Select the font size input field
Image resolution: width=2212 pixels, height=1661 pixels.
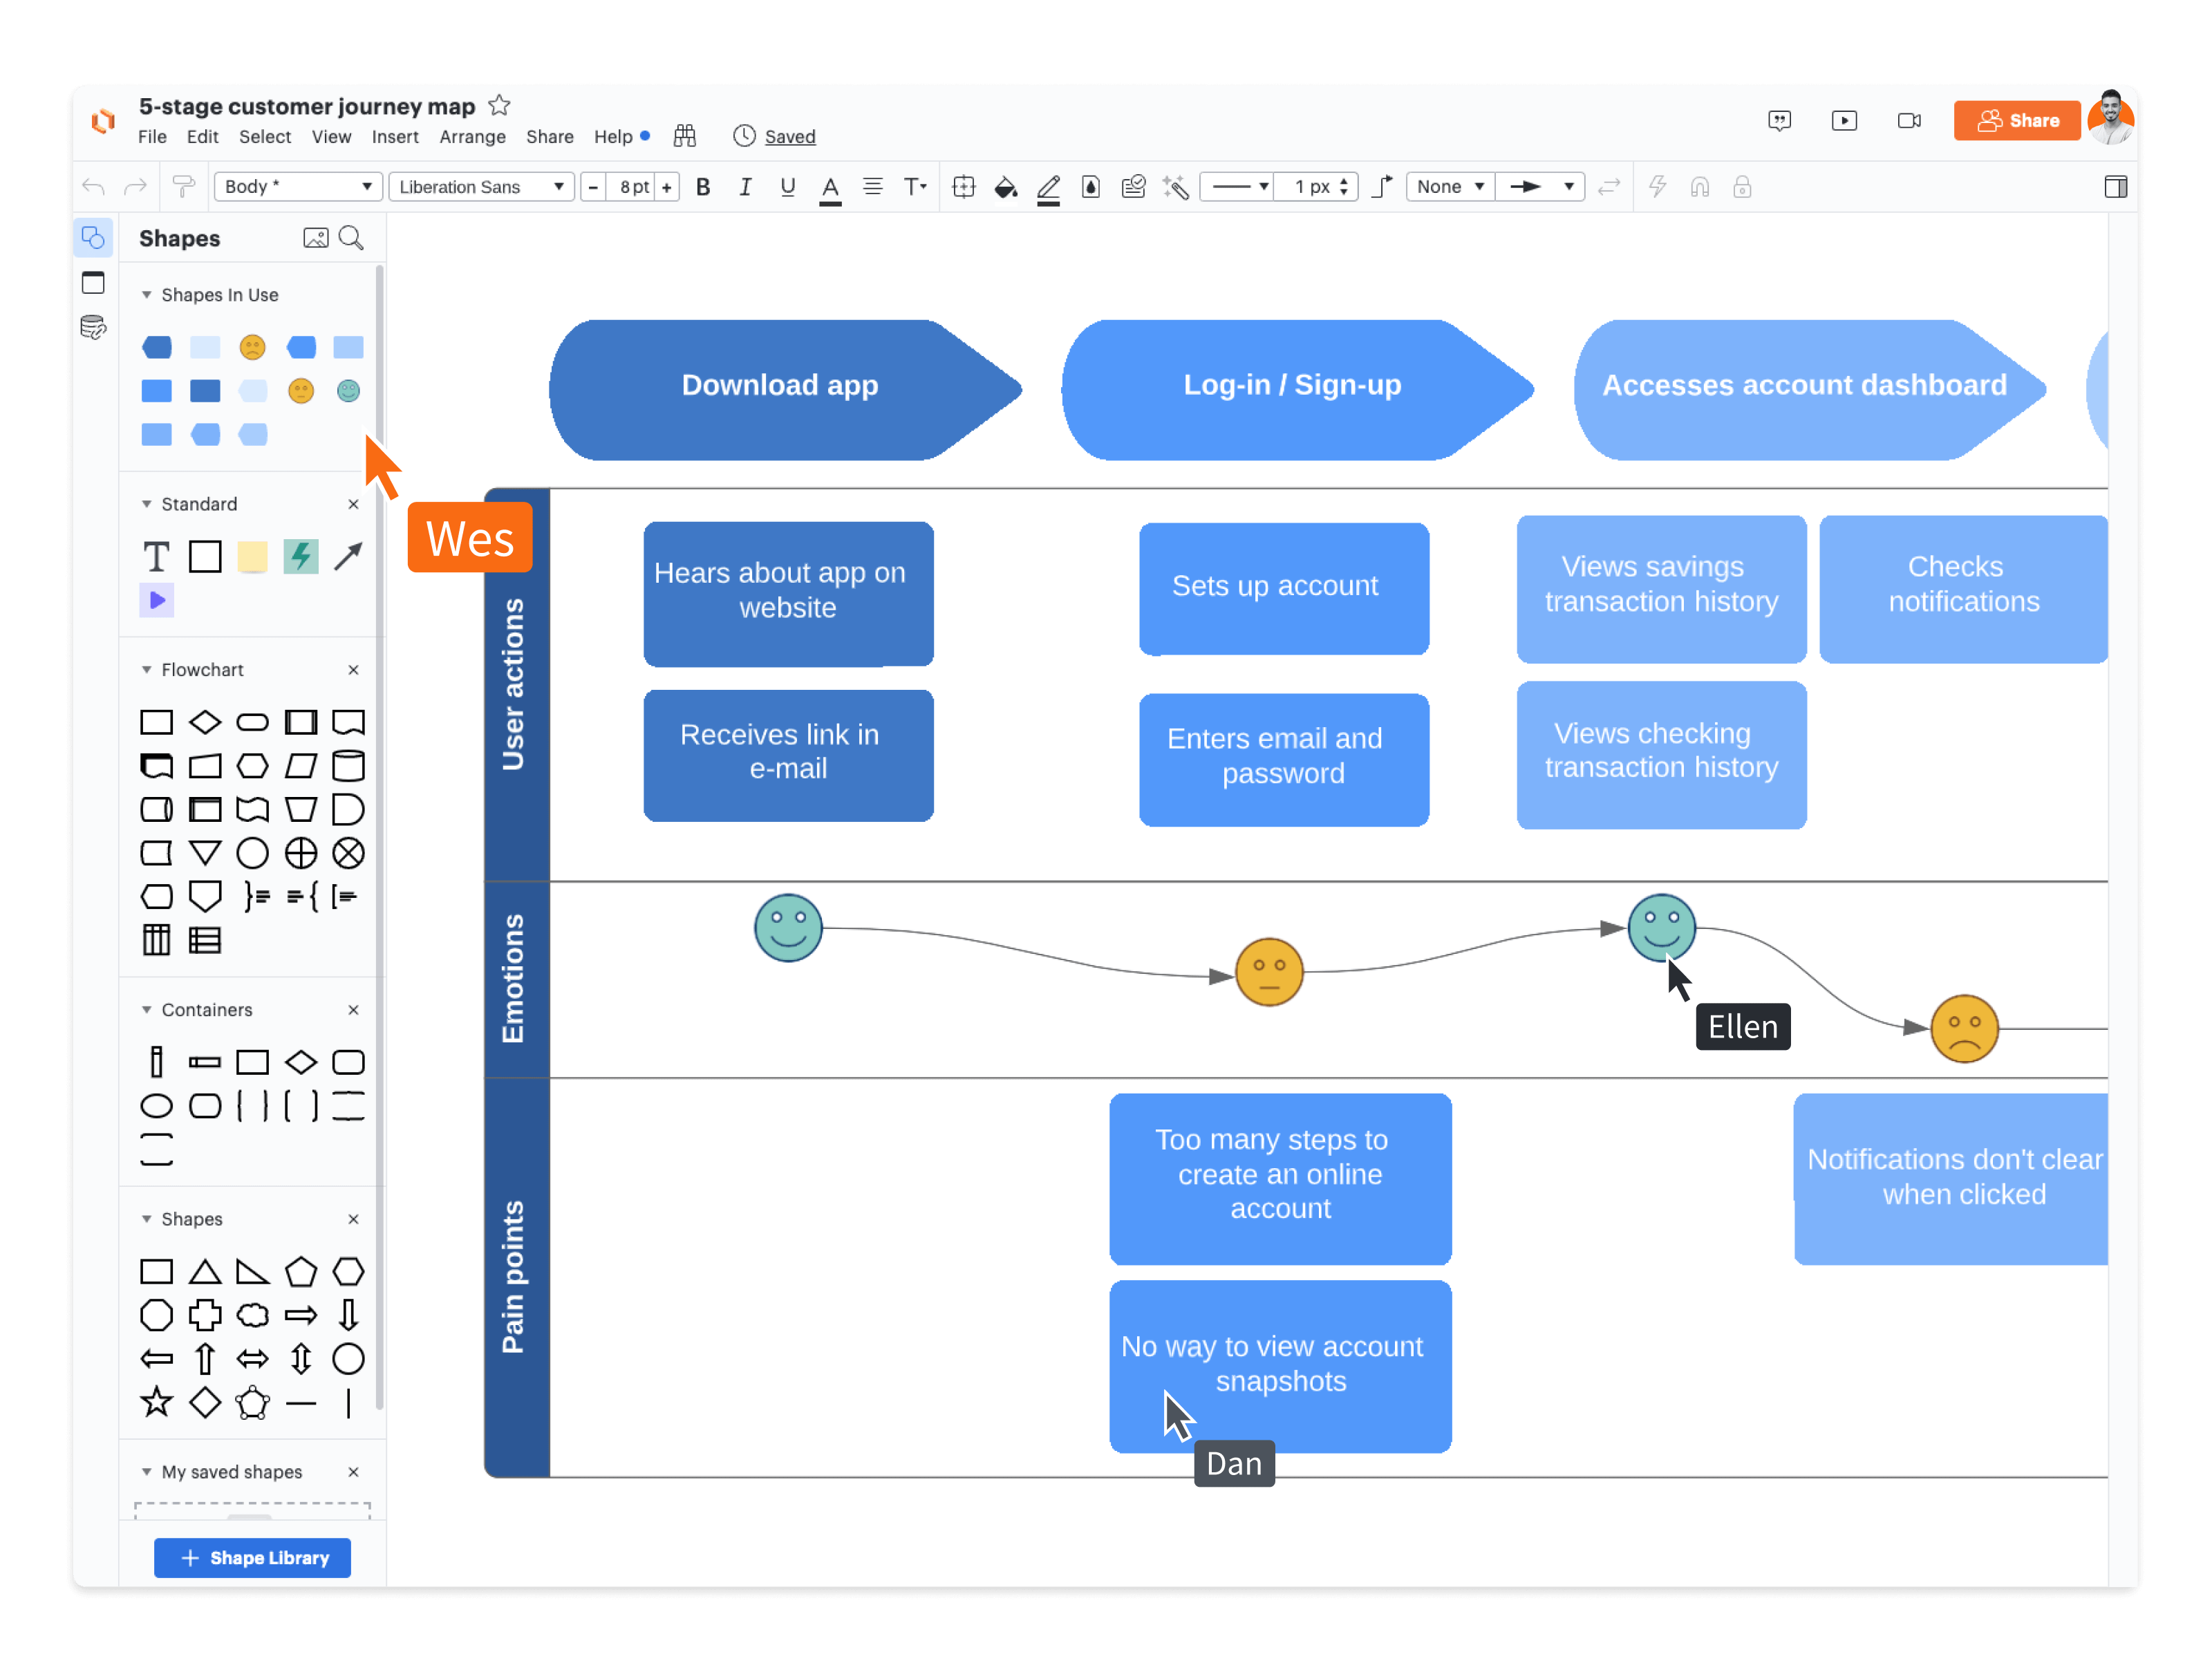(x=632, y=187)
